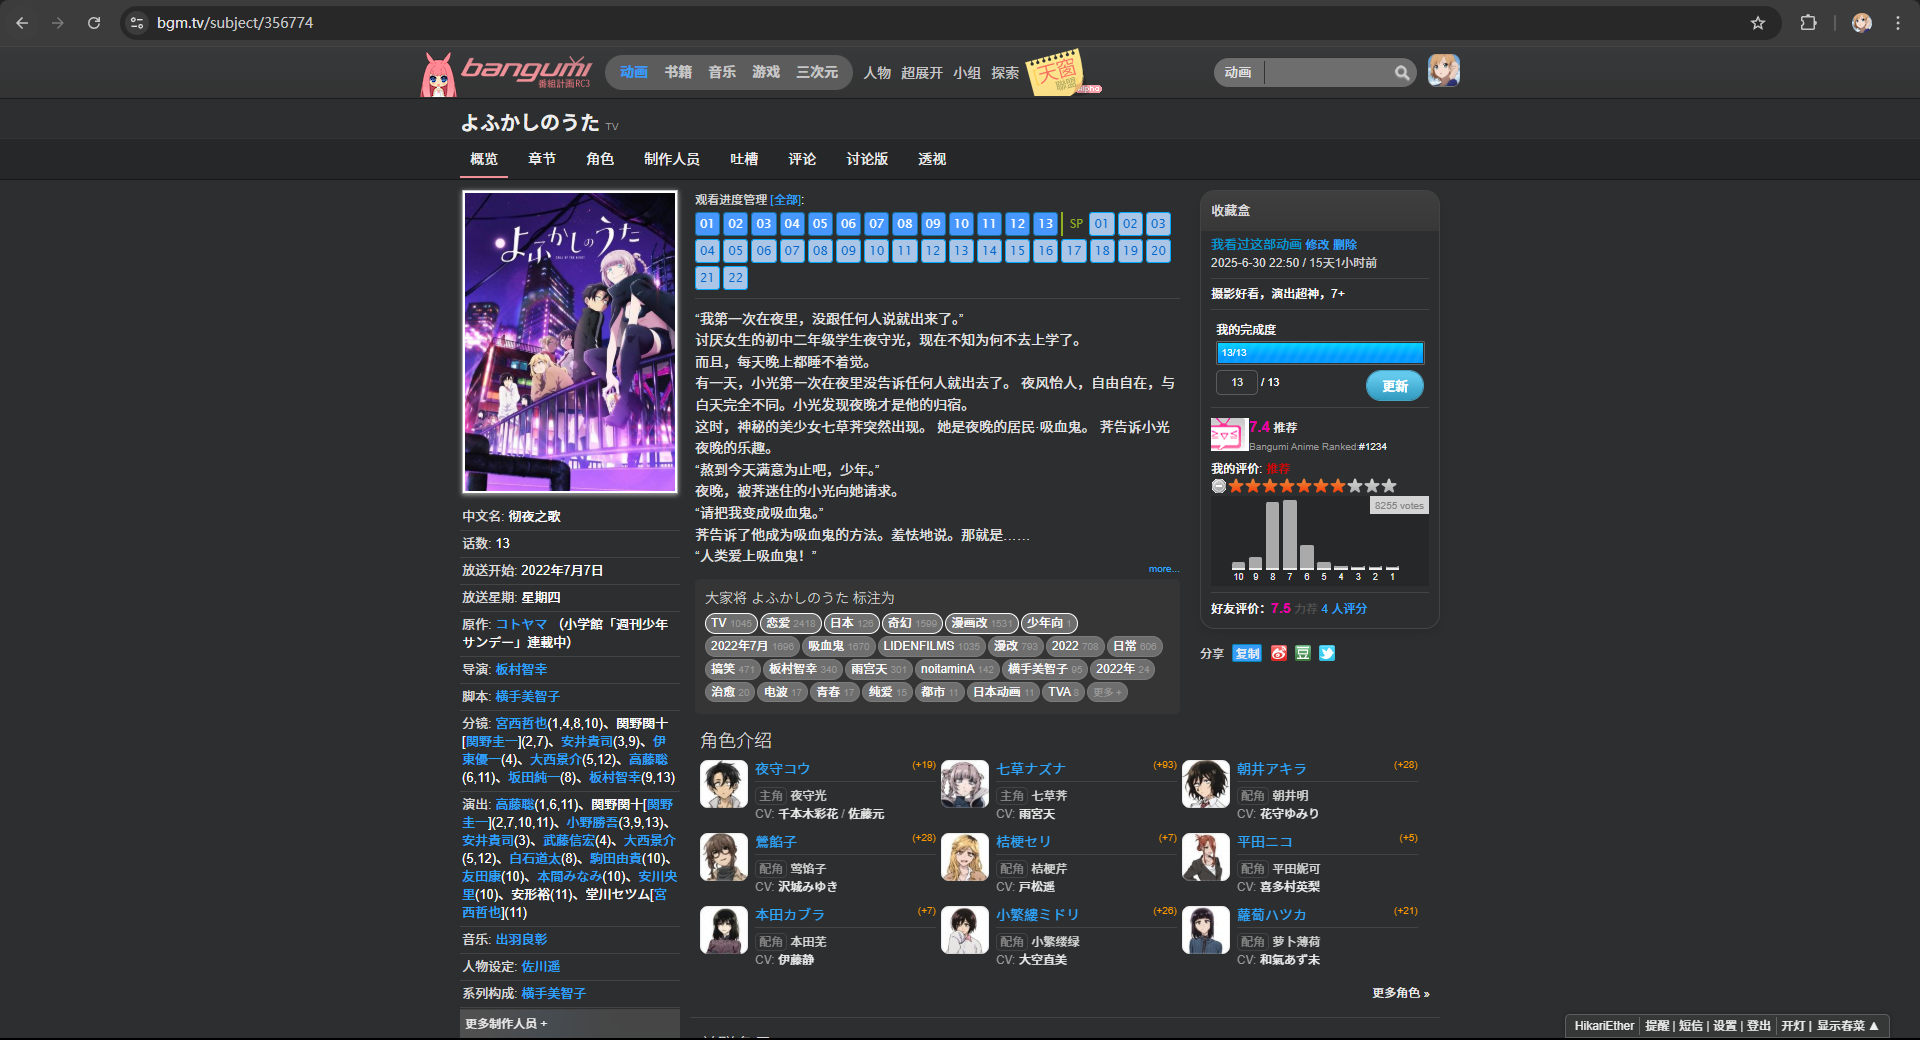1920x1040 pixels.
Task: Rate with the tenth star
Action: click(1389, 486)
